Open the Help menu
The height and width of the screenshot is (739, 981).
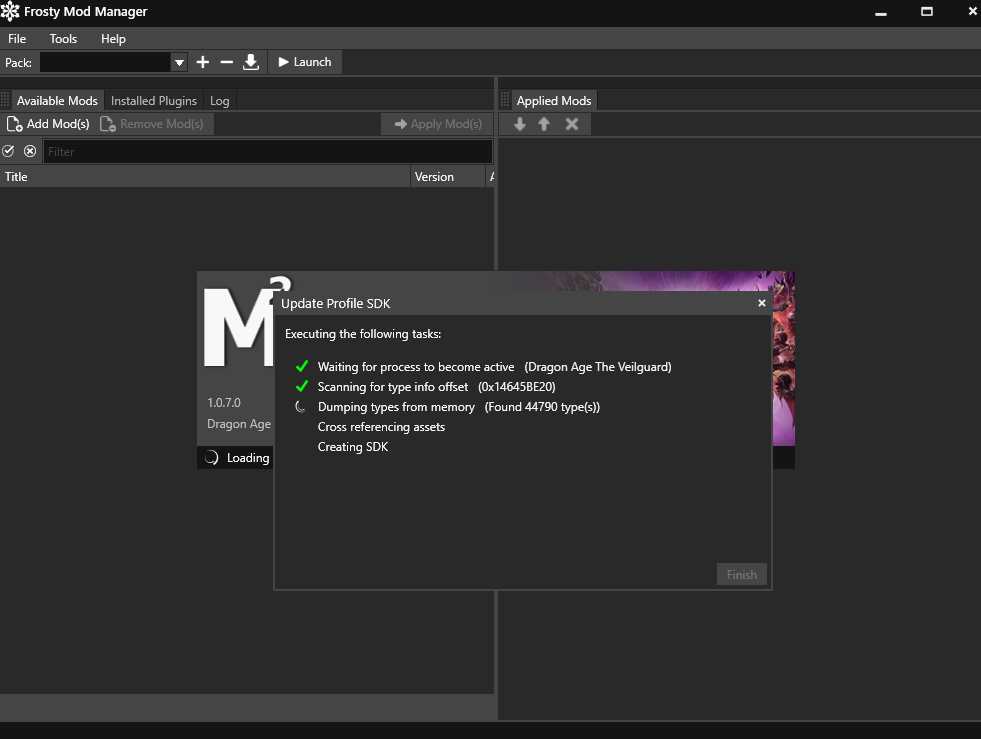[113, 39]
